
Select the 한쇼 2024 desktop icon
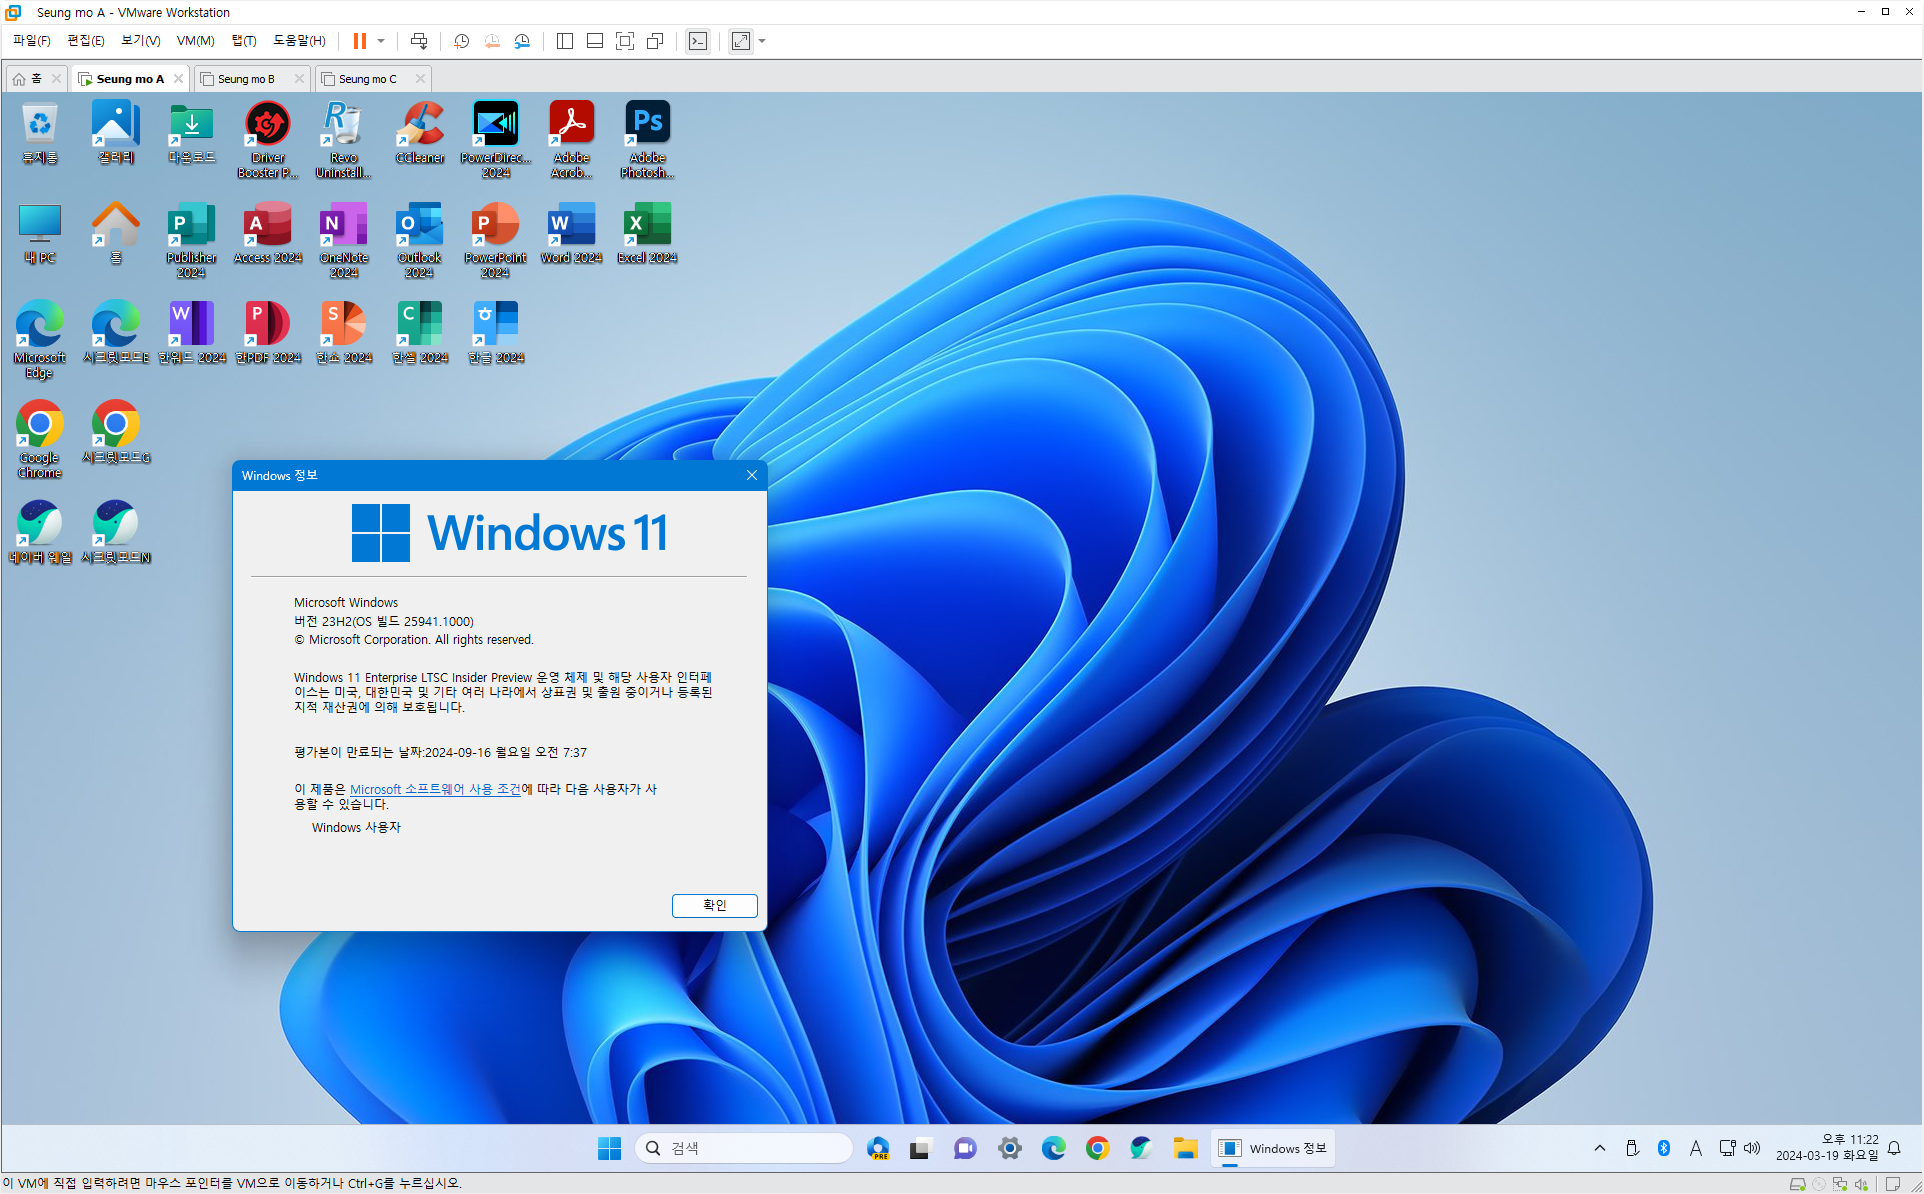click(343, 333)
